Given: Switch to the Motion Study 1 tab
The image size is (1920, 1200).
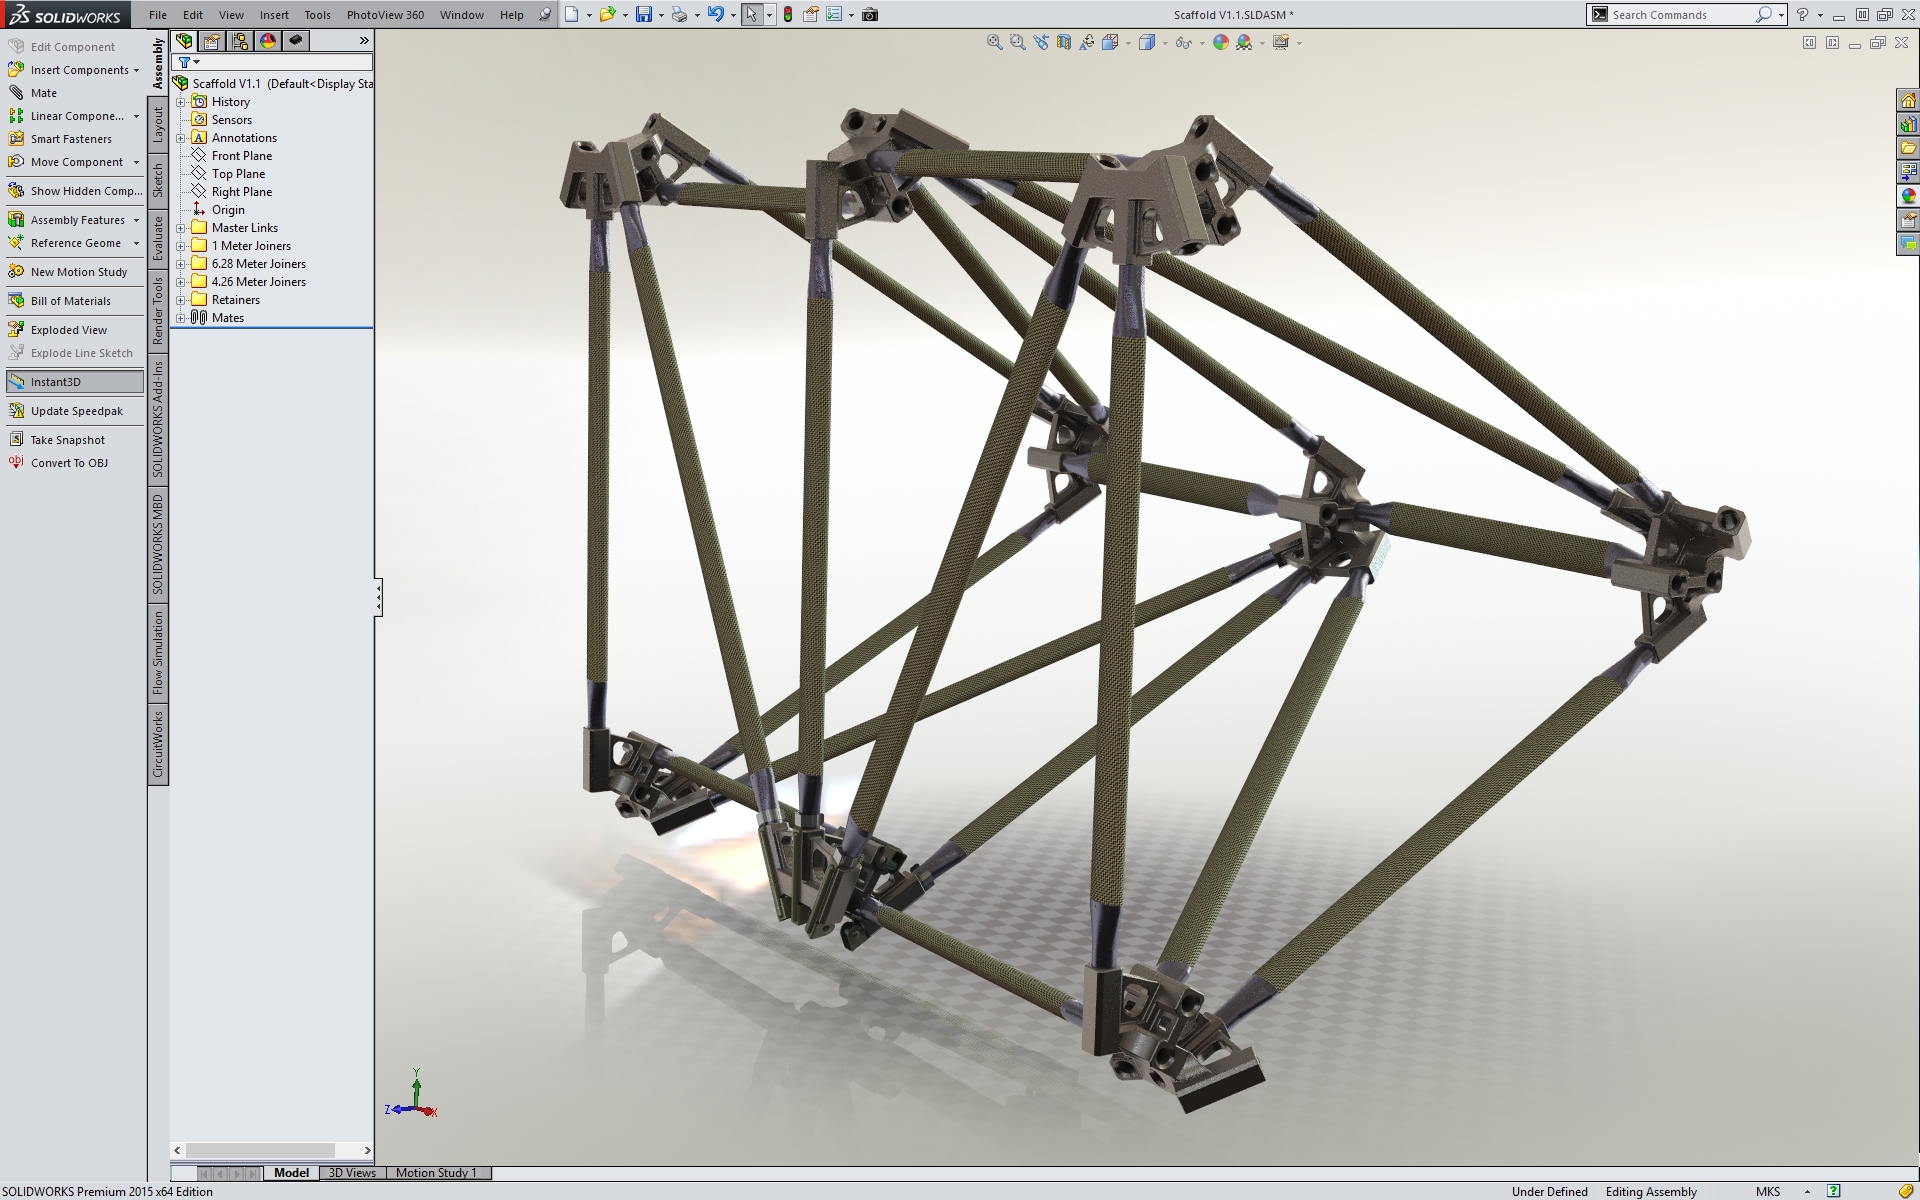Looking at the screenshot, I should click(x=435, y=1172).
